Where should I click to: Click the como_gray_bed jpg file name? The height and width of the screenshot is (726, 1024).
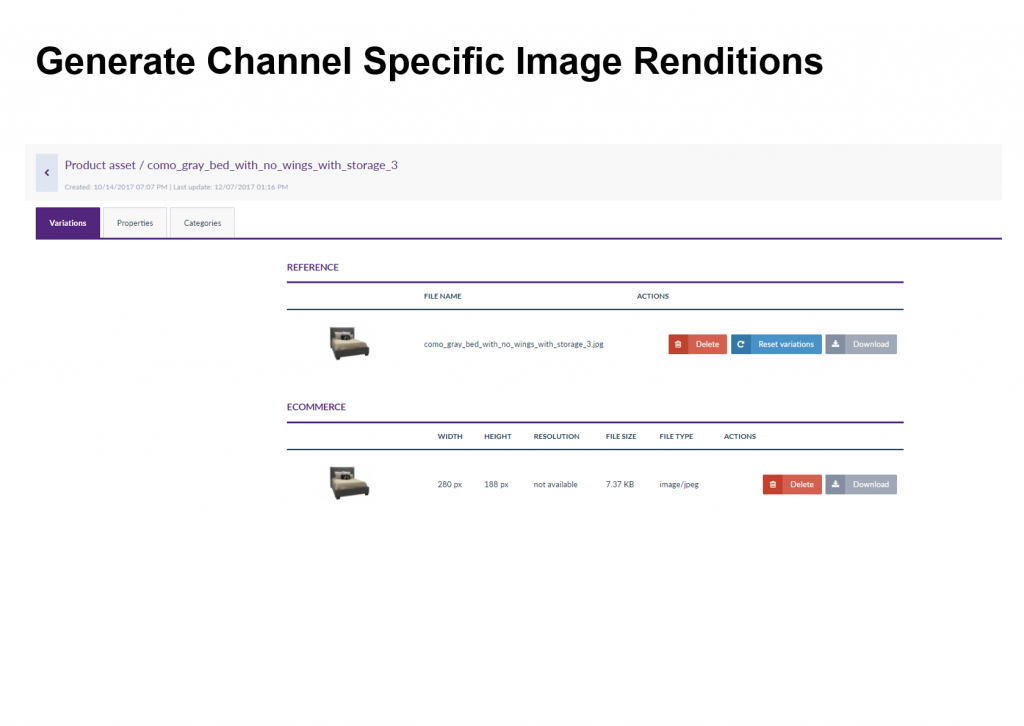click(x=513, y=344)
